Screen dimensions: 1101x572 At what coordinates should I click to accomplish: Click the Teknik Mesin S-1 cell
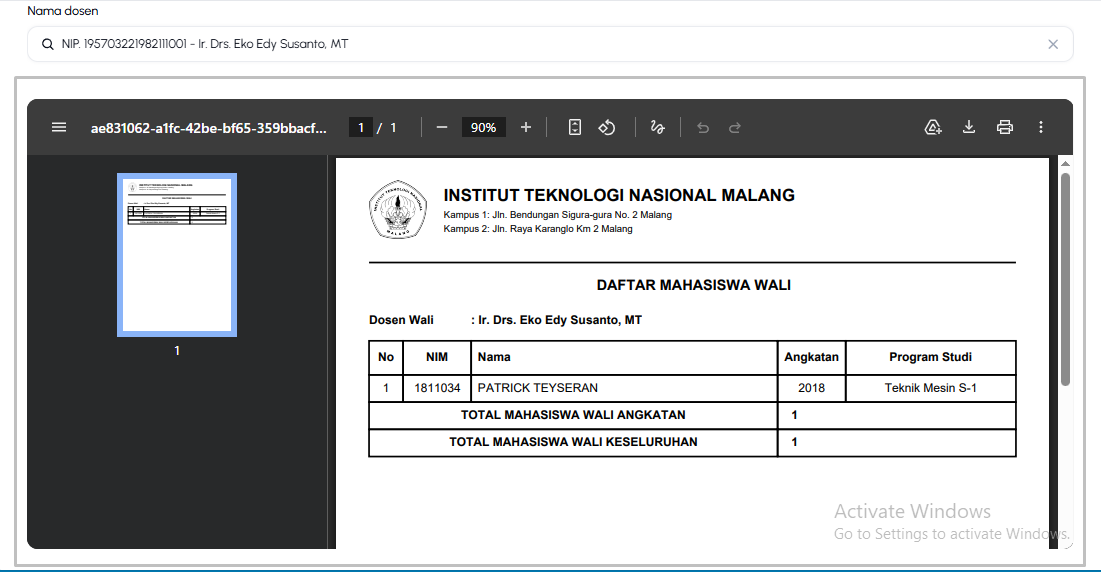click(930, 388)
